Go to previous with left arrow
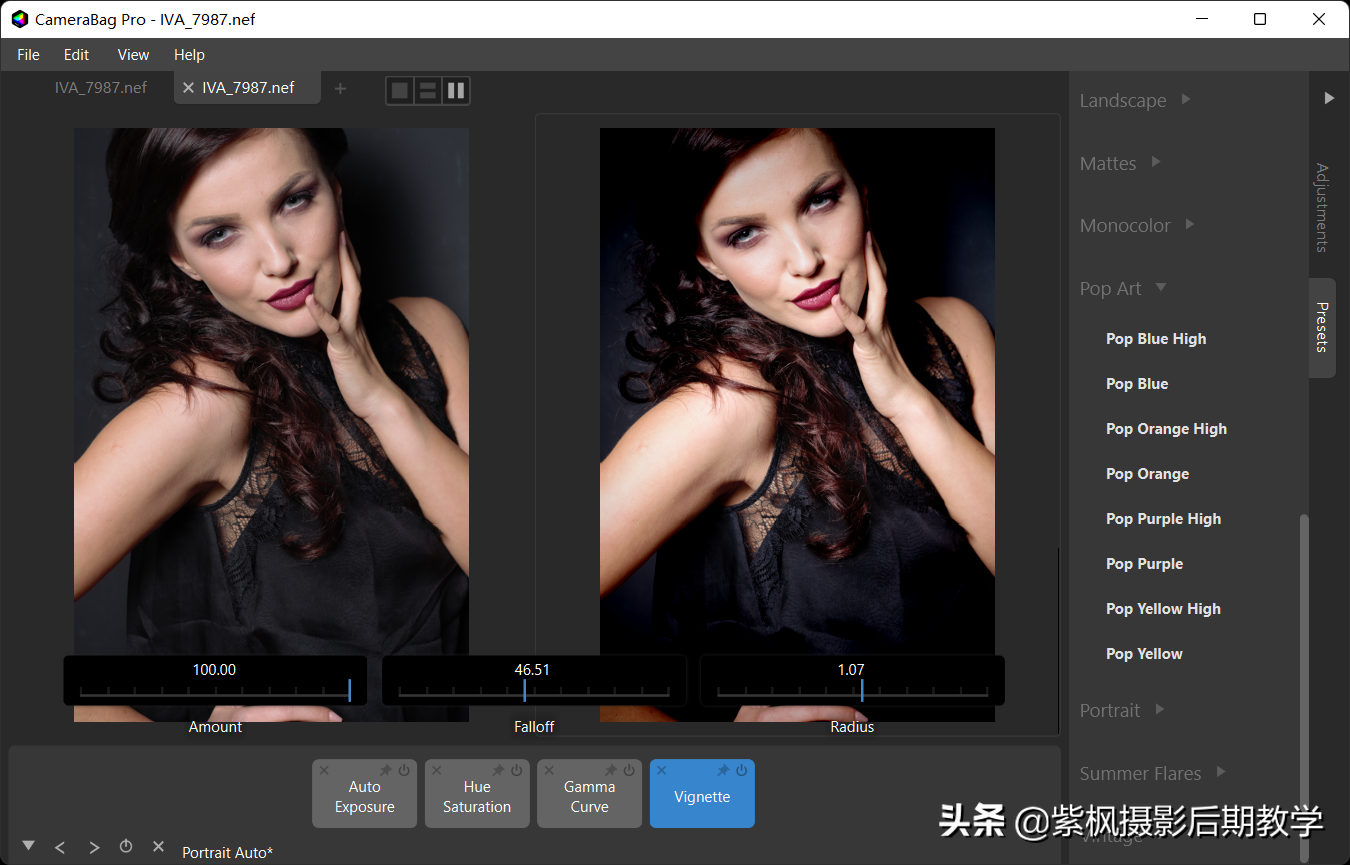 pyautogui.click(x=60, y=847)
